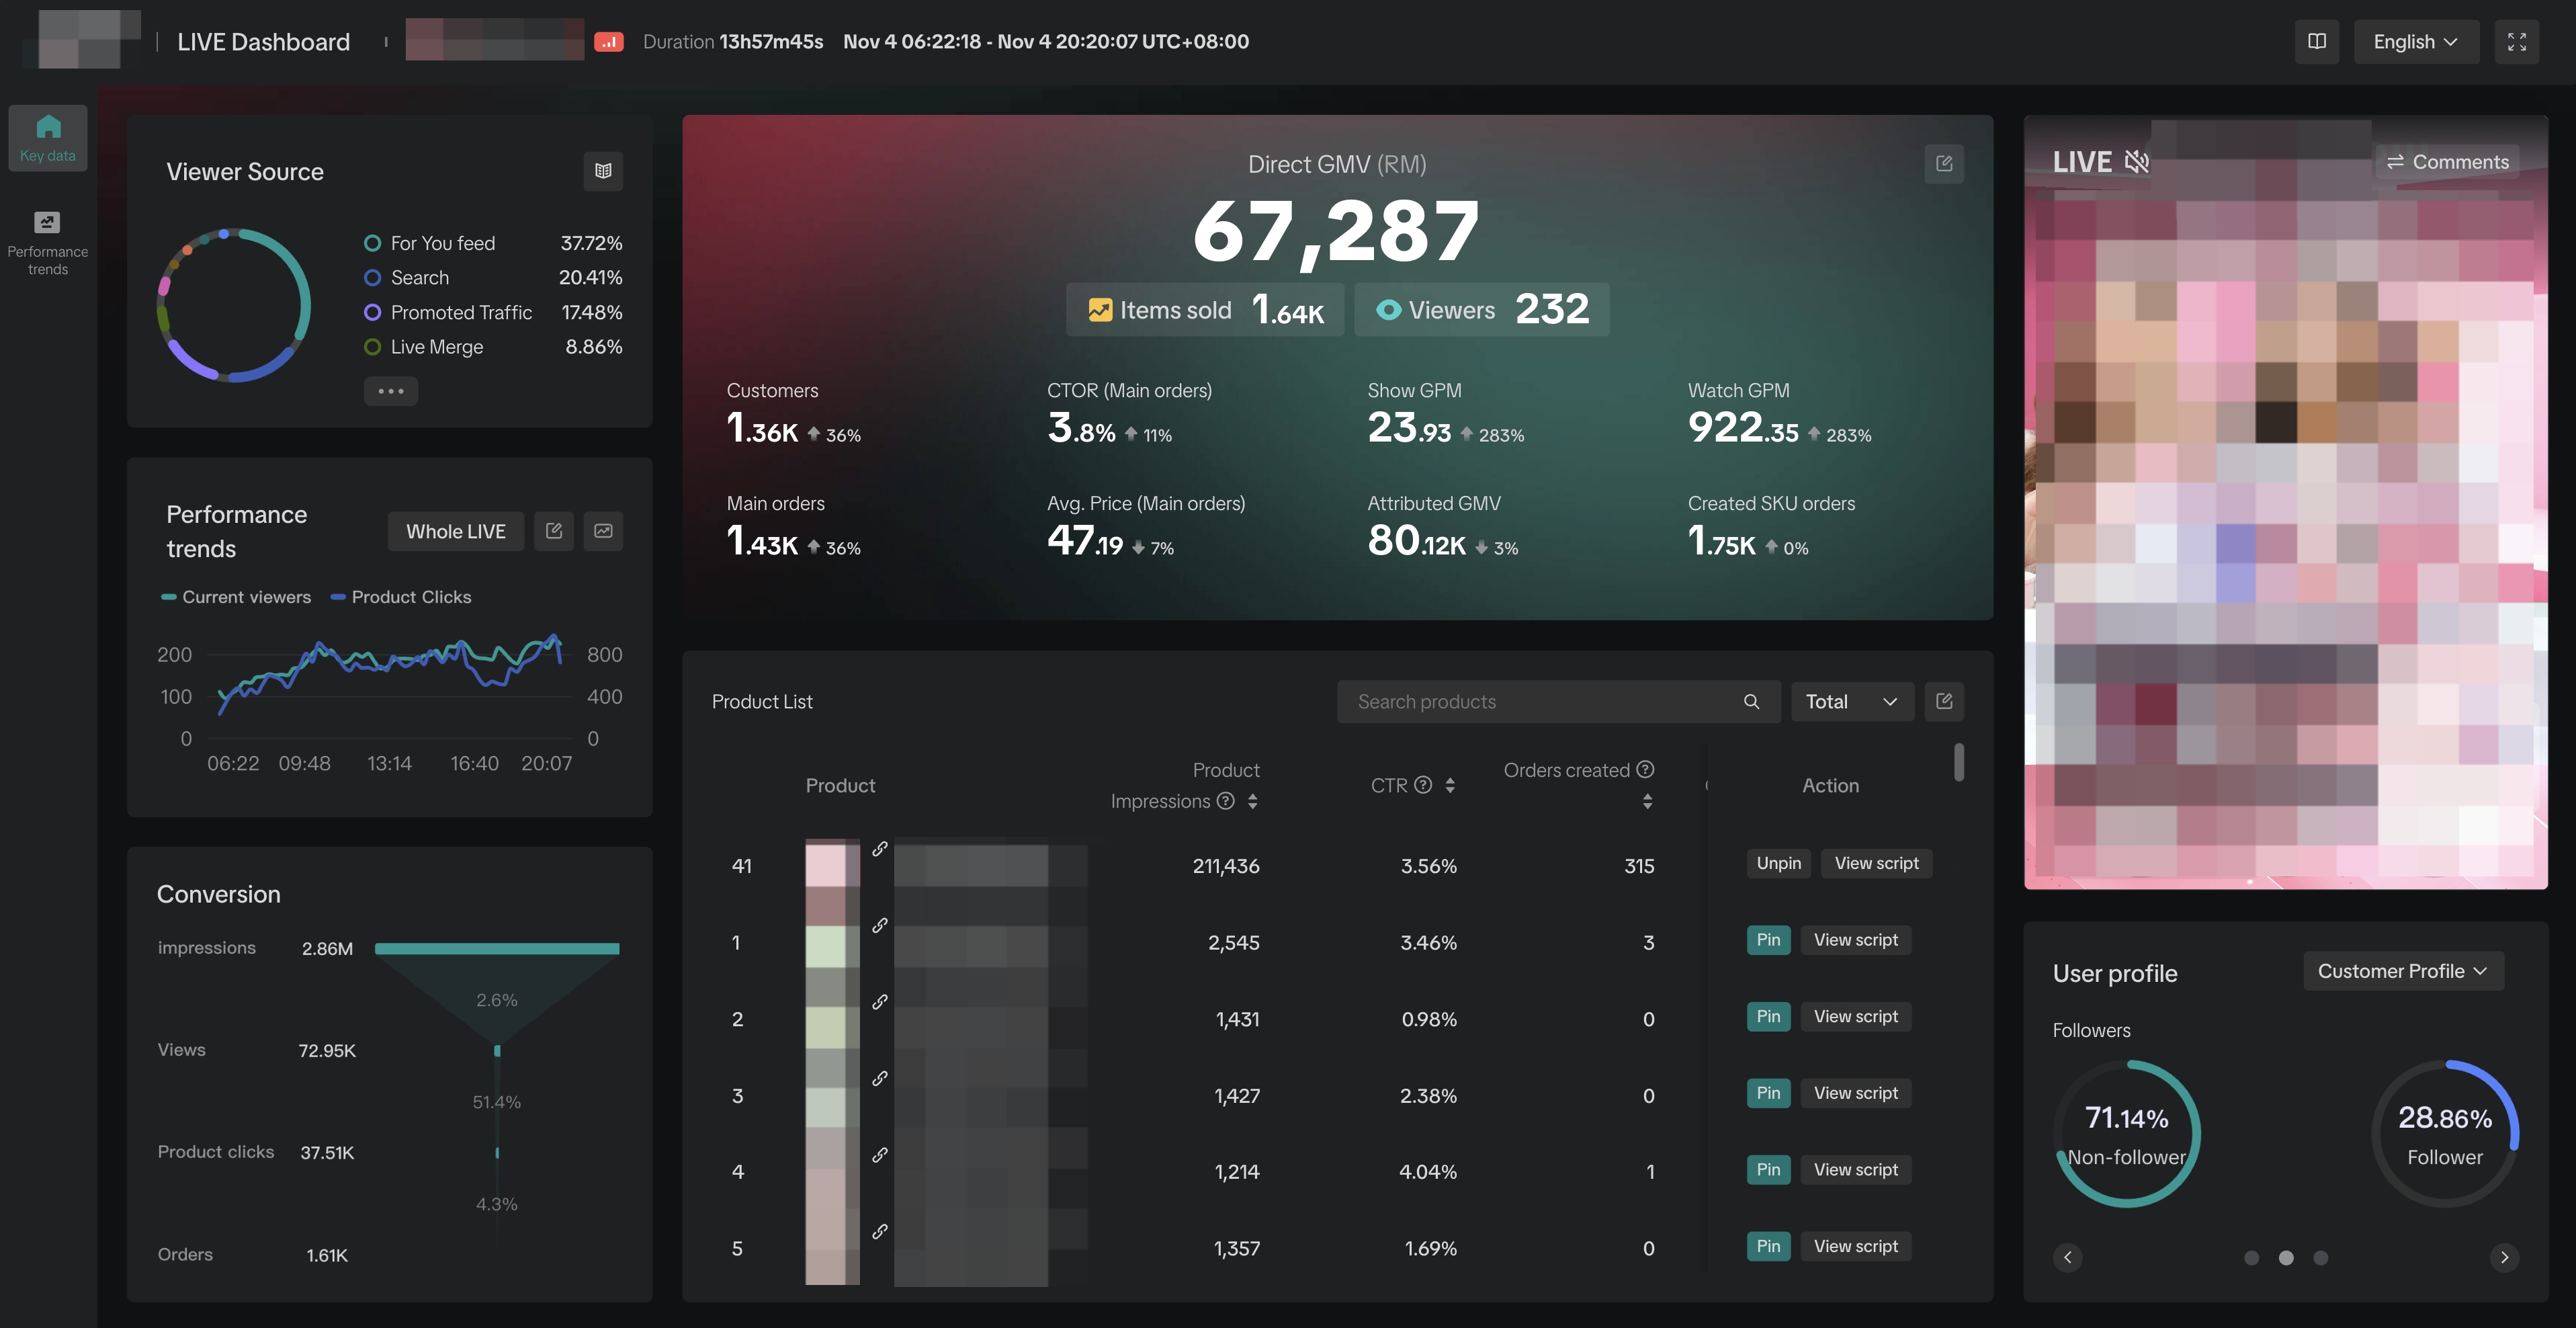2576x1328 pixels.
Task: Click the search icon in the product search bar
Action: coord(1751,701)
